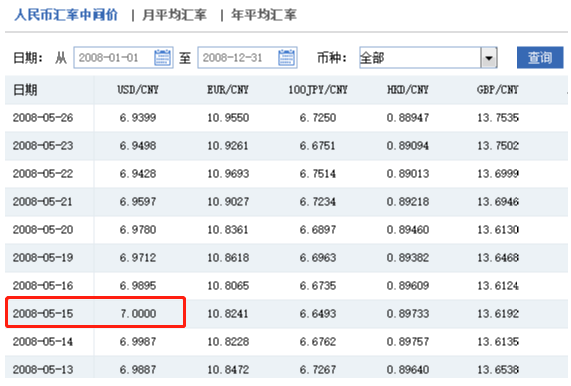Click GBP/CNY value 13.7535

click(498, 118)
